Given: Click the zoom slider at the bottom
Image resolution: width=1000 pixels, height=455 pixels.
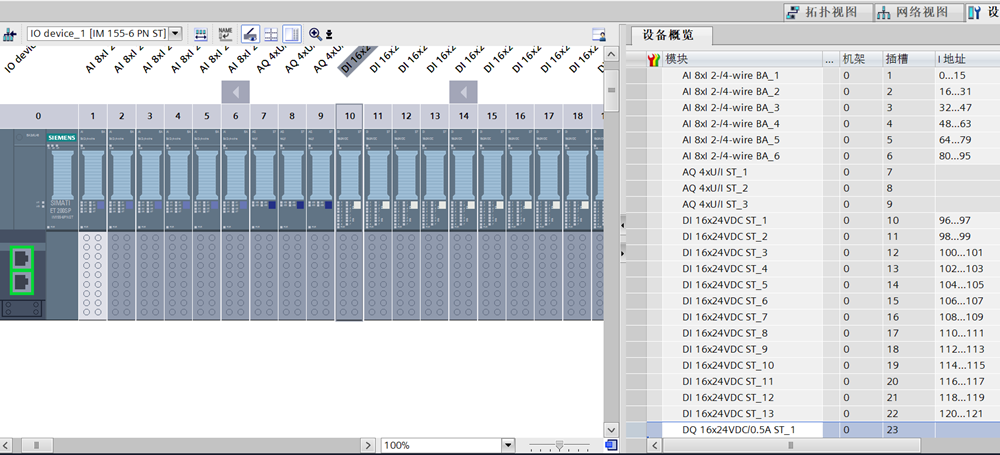Looking at the screenshot, I should (x=558, y=445).
